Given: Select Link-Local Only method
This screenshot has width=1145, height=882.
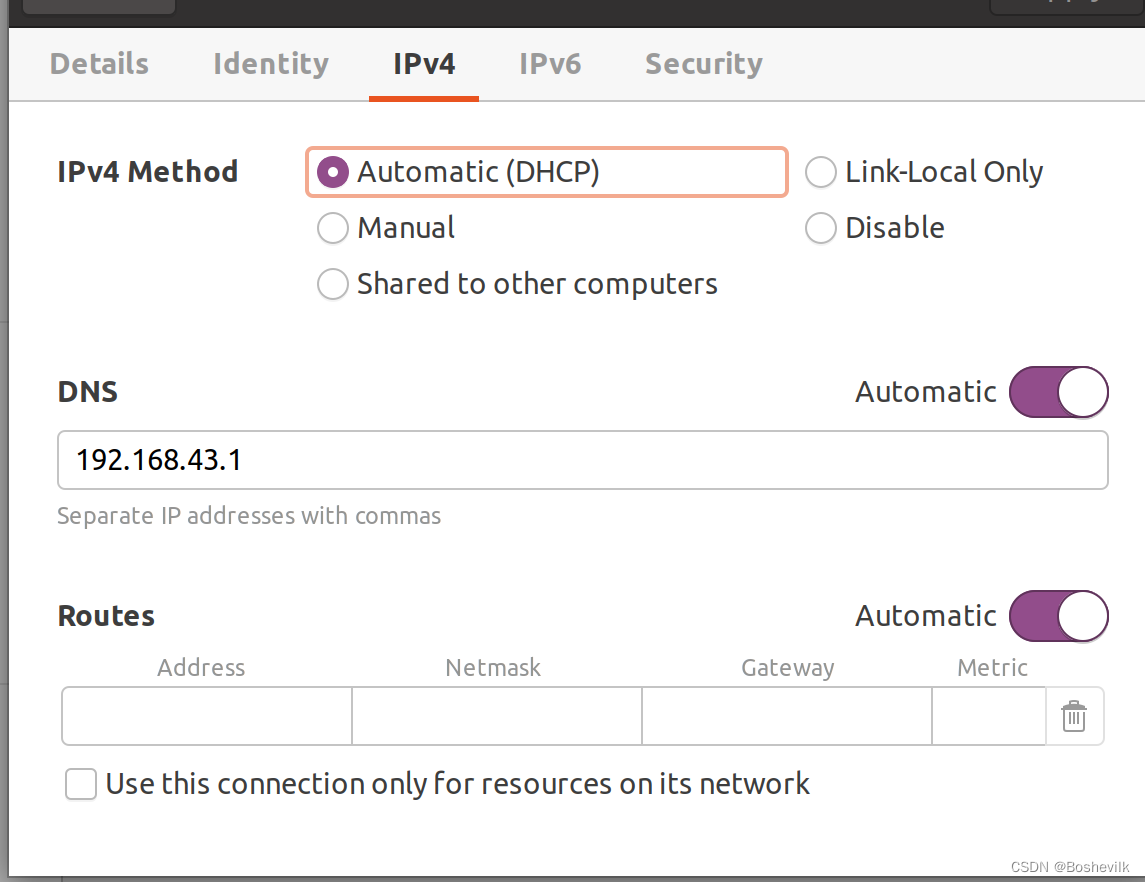Looking at the screenshot, I should coord(820,173).
